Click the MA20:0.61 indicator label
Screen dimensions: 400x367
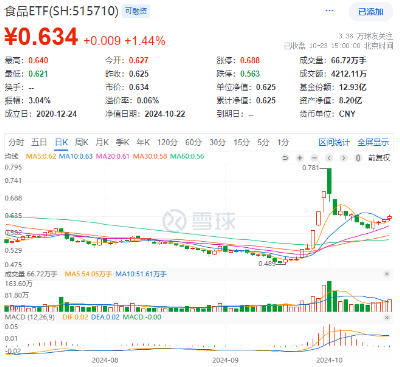113,156
